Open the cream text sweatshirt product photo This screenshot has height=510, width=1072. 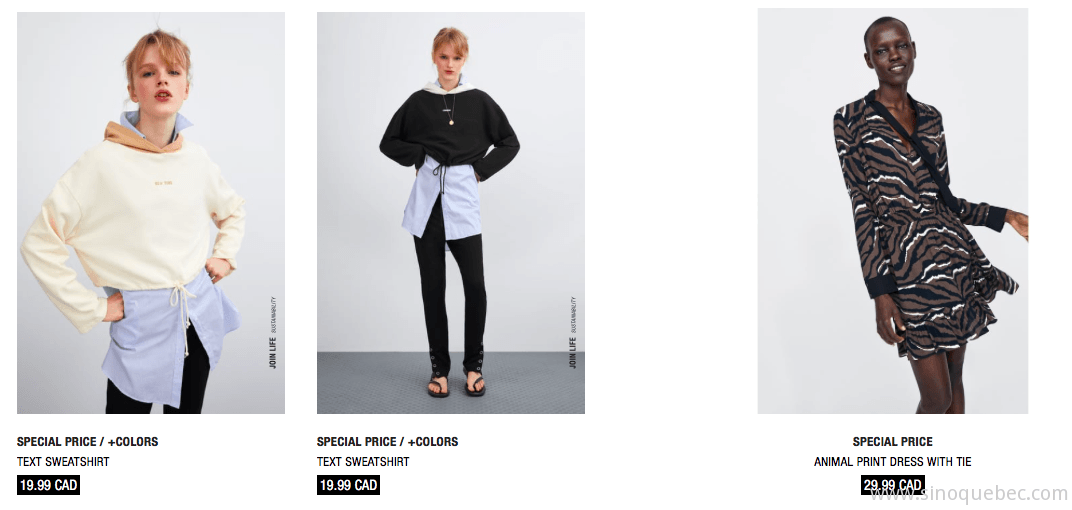[x=150, y=213]
